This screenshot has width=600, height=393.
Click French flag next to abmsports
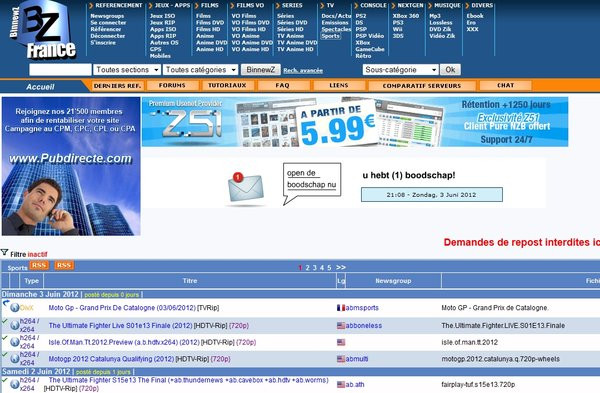coord(341,308)
